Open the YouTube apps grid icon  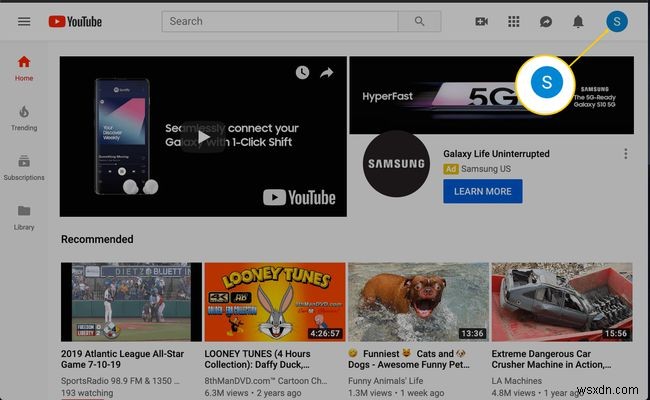[x=514, y=22]
